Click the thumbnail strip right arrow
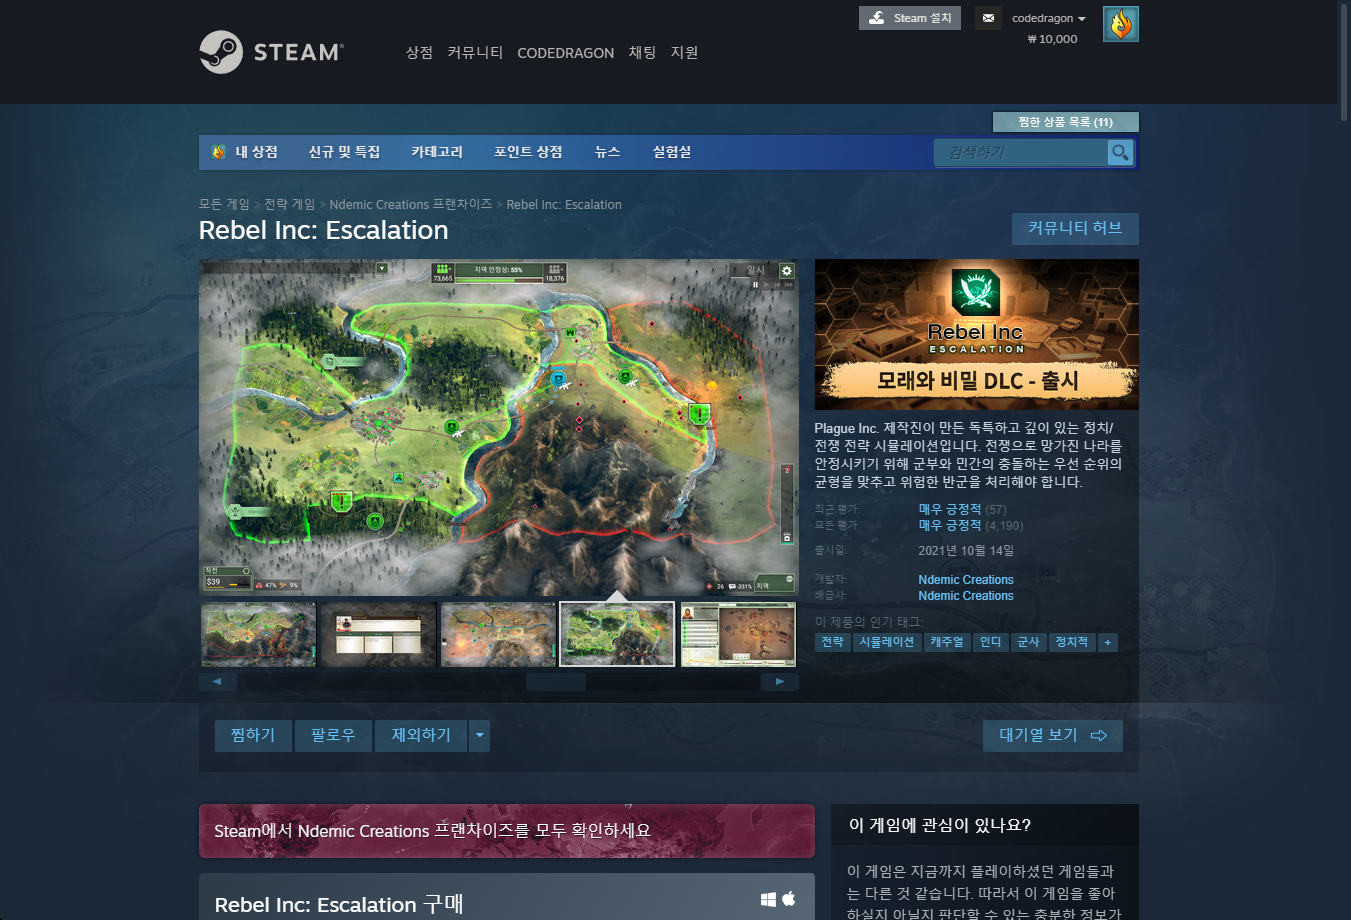 click(x=779, y=682)
